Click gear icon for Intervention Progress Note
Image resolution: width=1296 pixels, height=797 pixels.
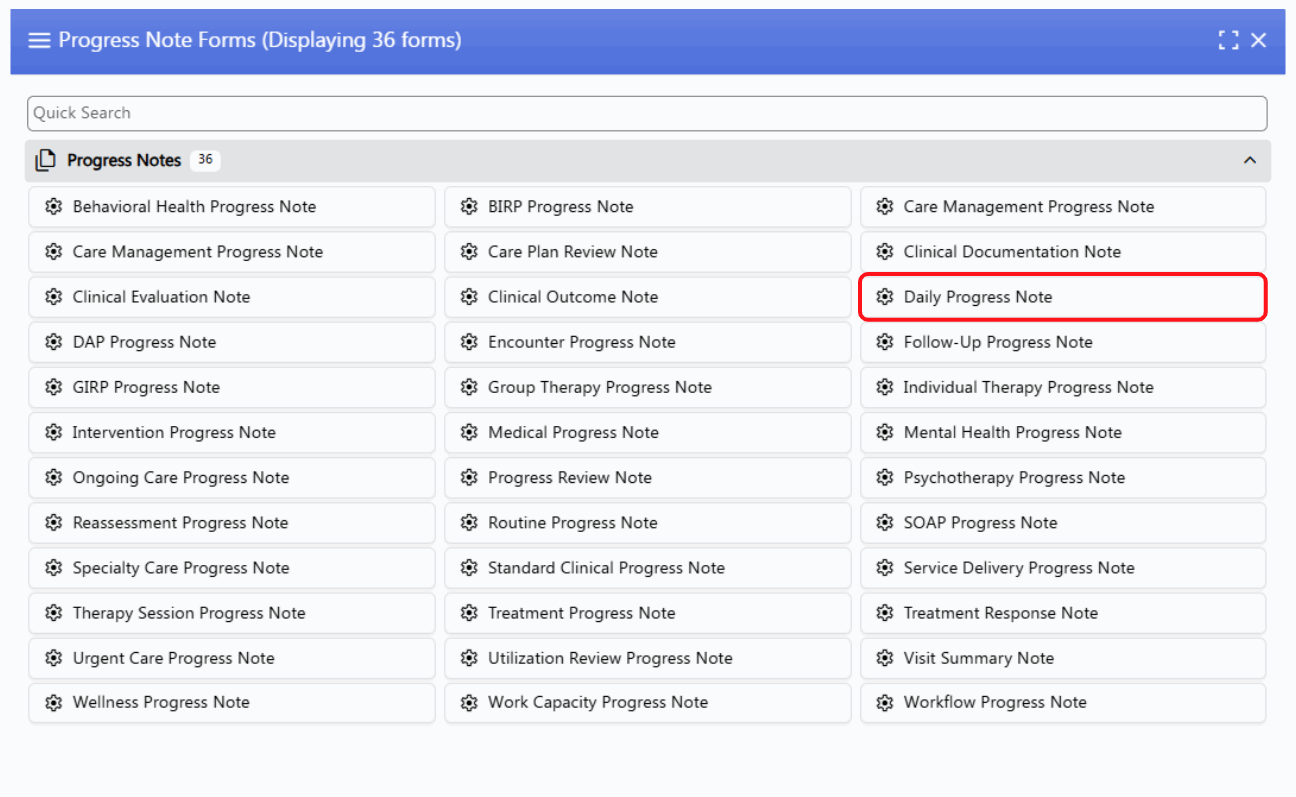tap(54, 433)
